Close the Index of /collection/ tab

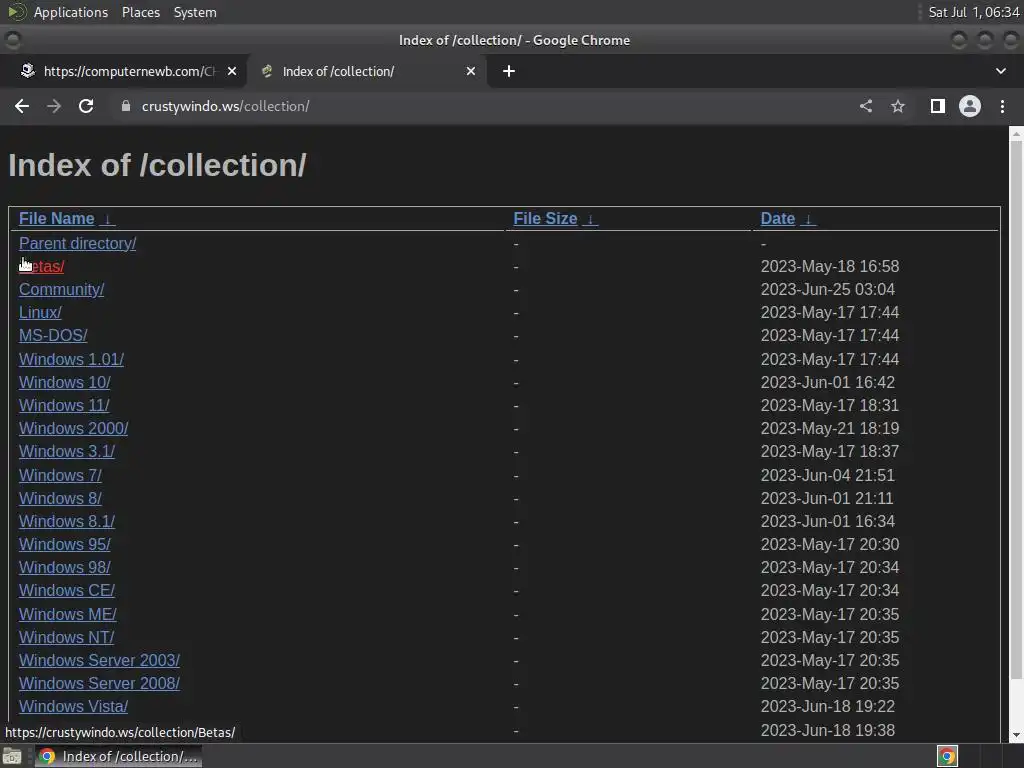471,71
